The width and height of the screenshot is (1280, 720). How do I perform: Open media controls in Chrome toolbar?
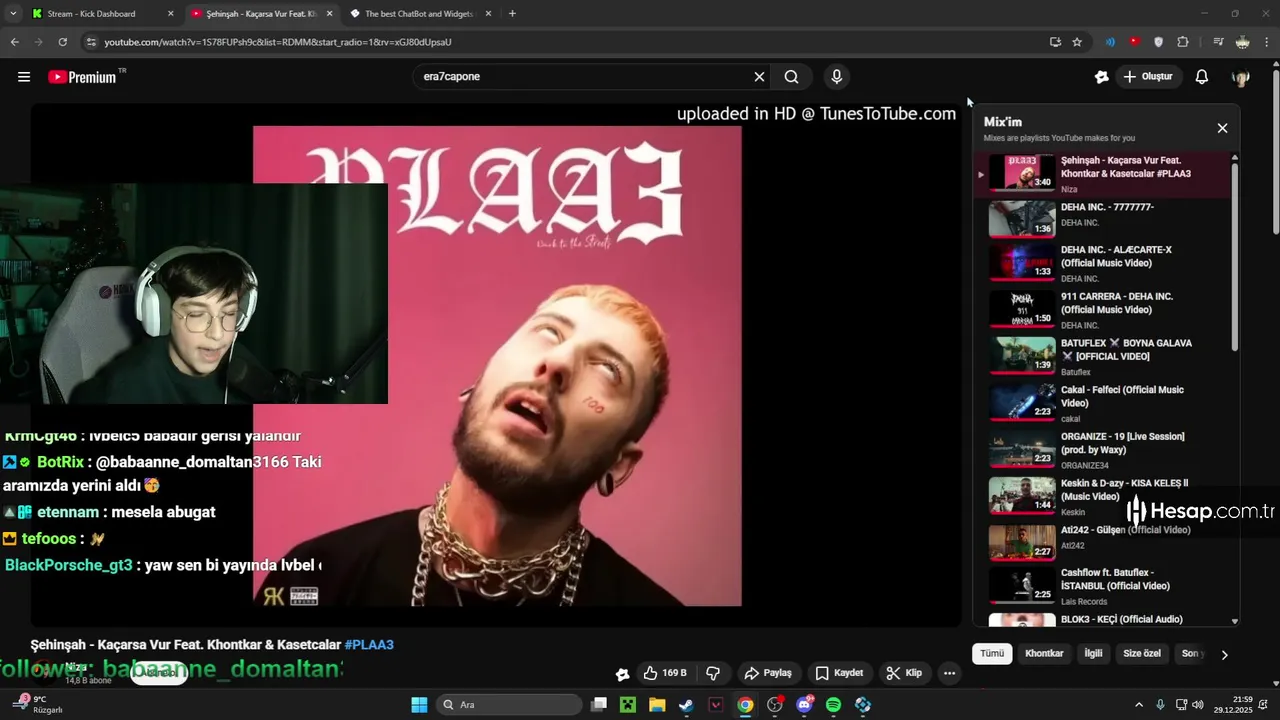click(x=1218, y=42)
